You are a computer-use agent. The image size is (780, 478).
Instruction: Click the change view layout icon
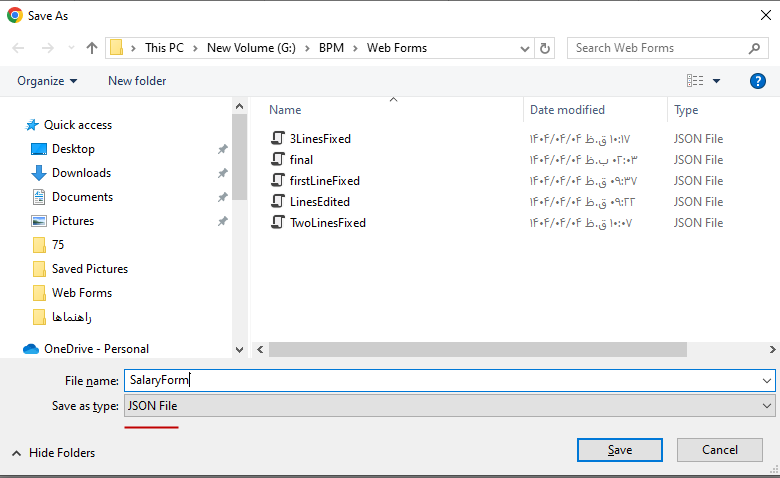pos(695,81)
